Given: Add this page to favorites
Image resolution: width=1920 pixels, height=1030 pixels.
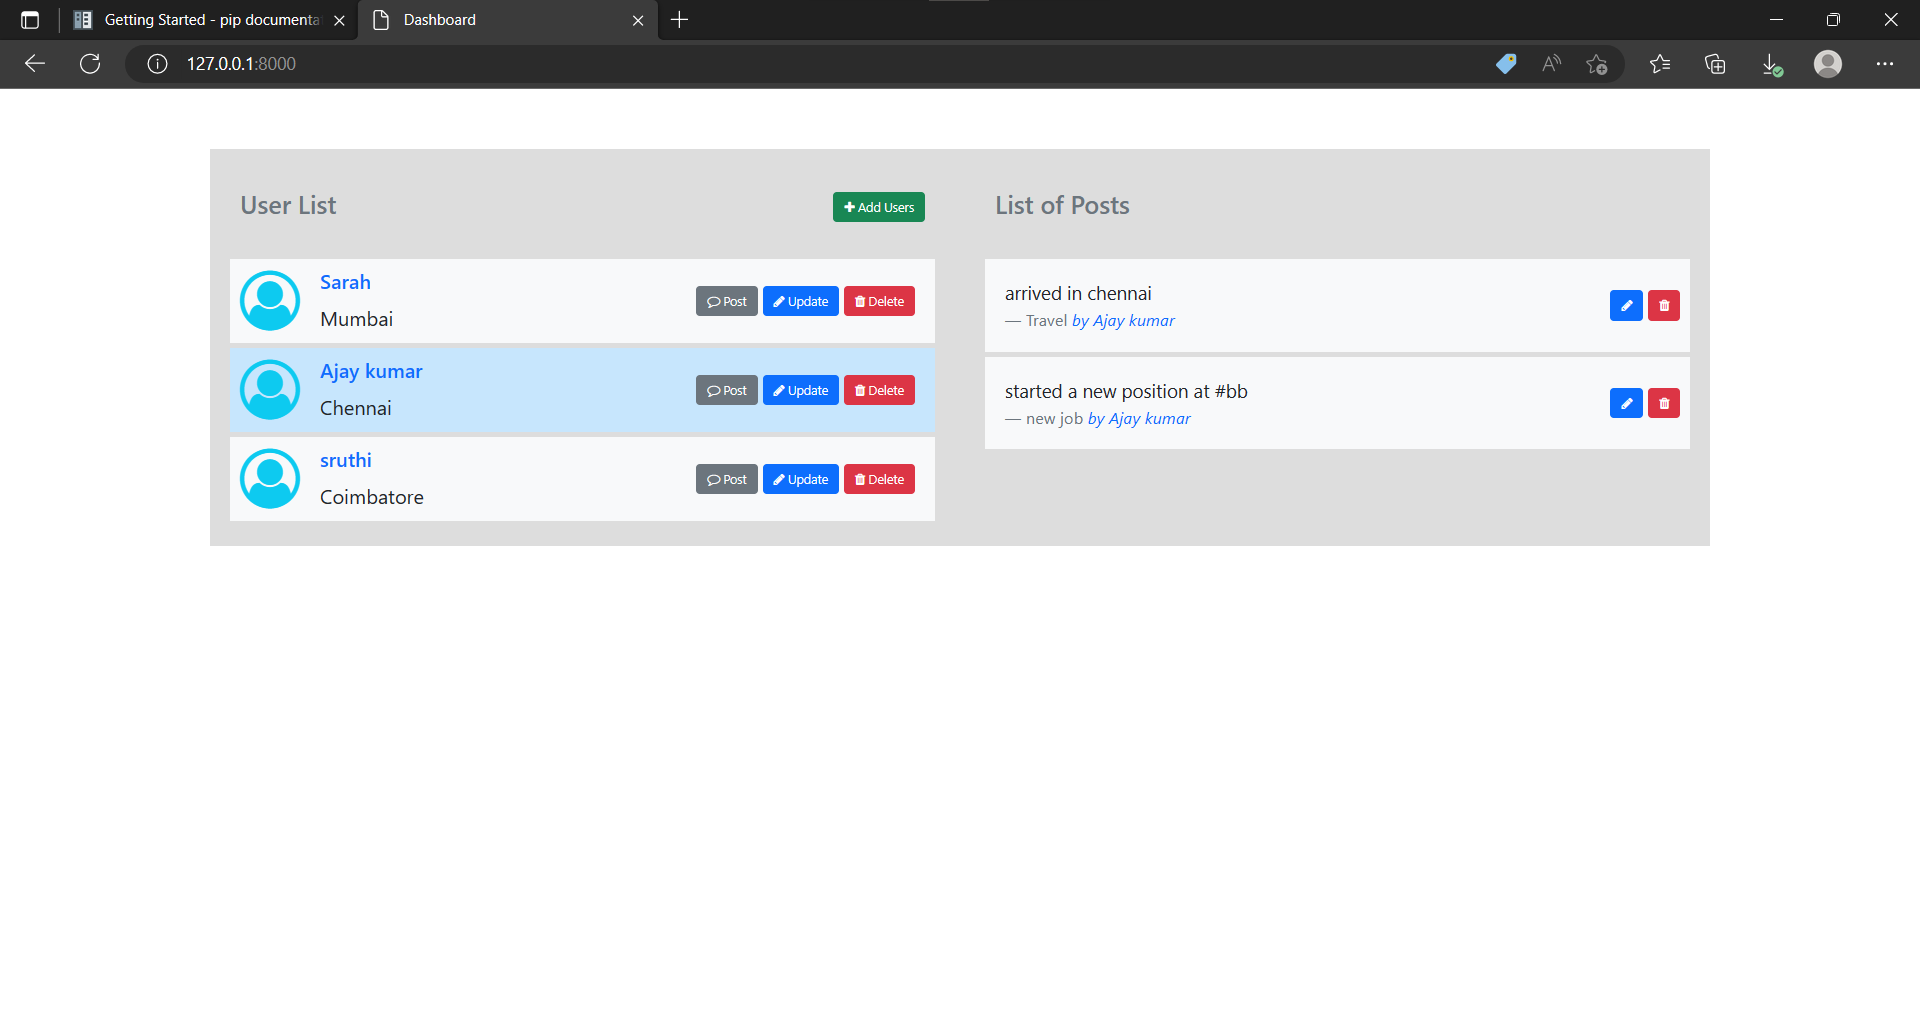Looking at the screenshot, I should [1597, 64].
